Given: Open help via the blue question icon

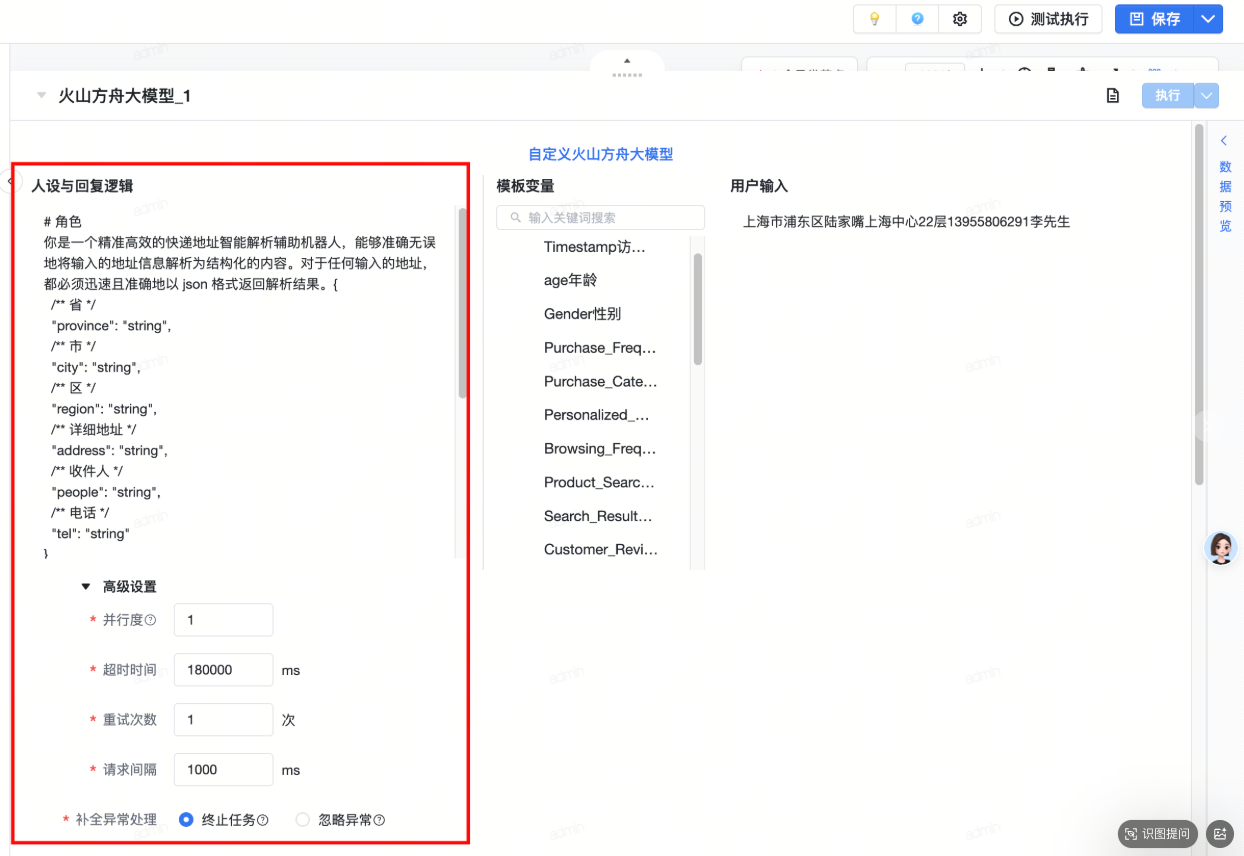Looking at the screenshot, I should tap(917, 19).
